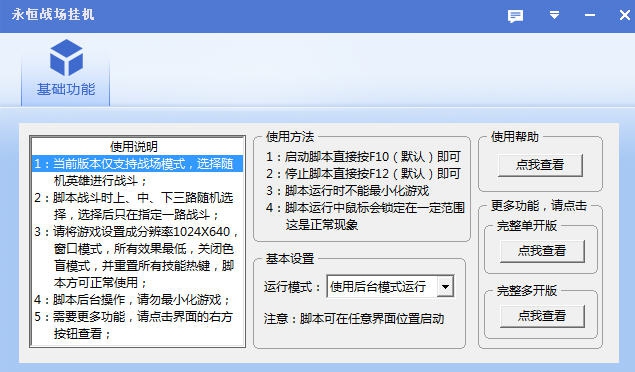Click text 这是正常现象
This screenshot has height=372, width=635.
pos(322,225)
